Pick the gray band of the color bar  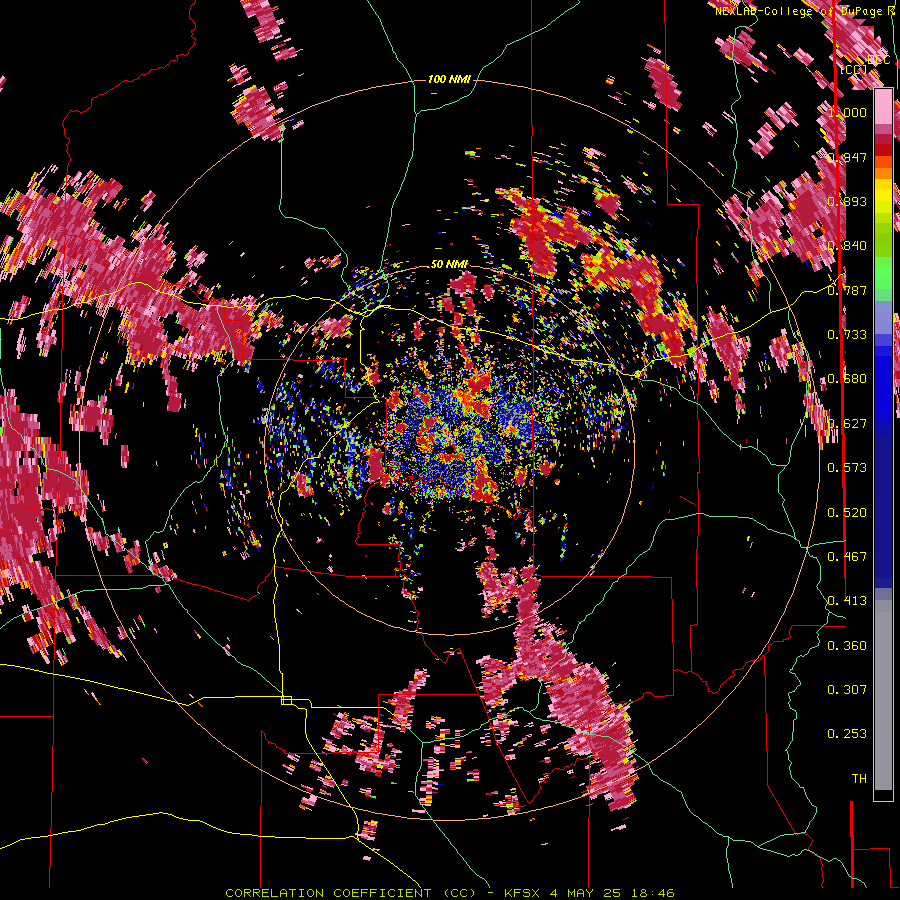point(883,695)
